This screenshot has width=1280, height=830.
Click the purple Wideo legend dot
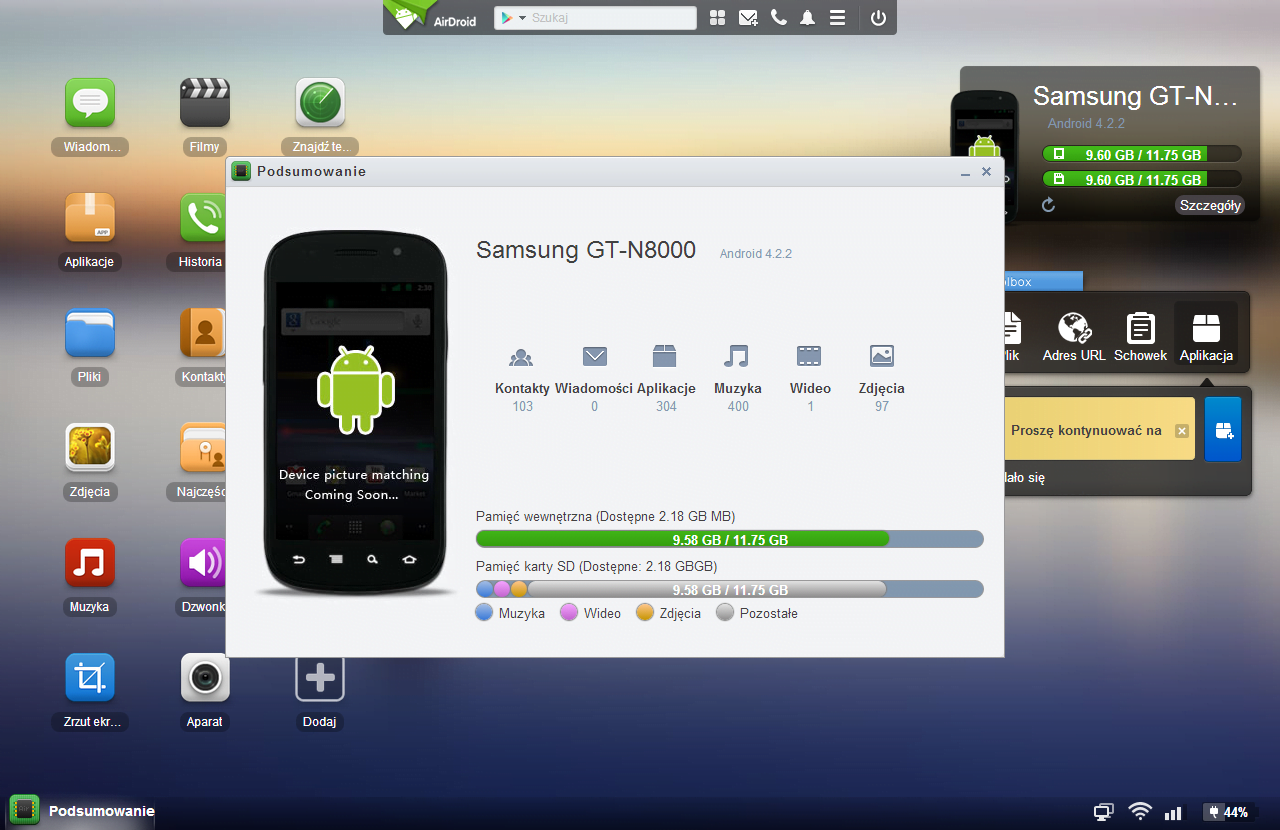click(x=569, y=612)
